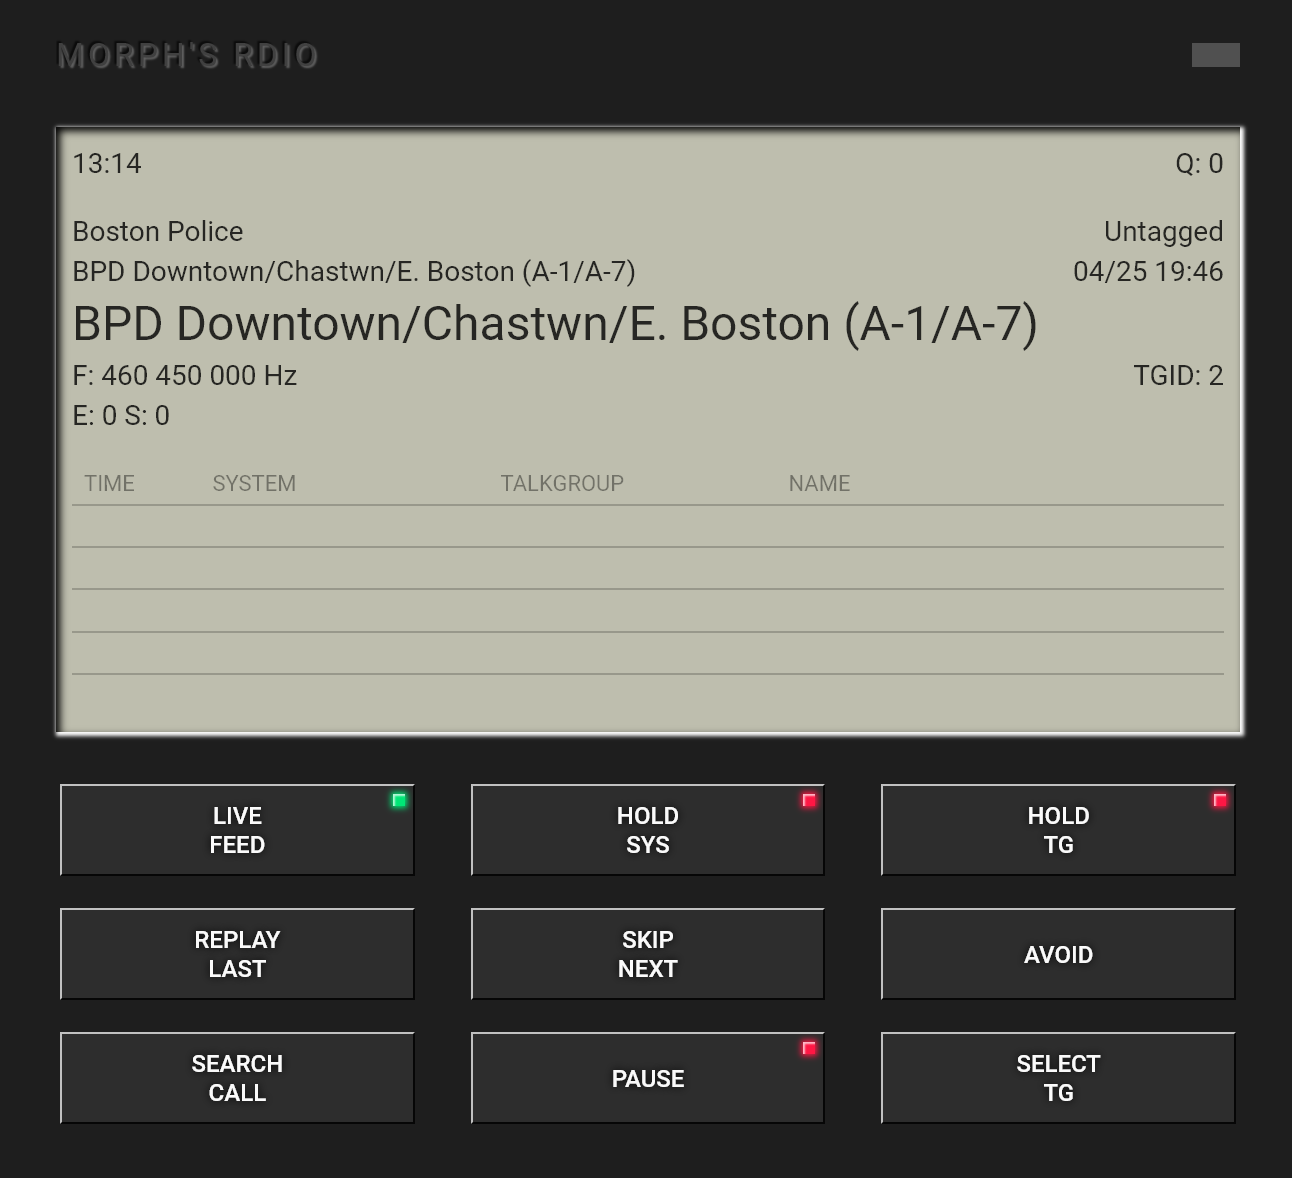Click the Boston Police system name
Image resolution: width=1292 pixels, height=1178 pixels.
(158, 232)
